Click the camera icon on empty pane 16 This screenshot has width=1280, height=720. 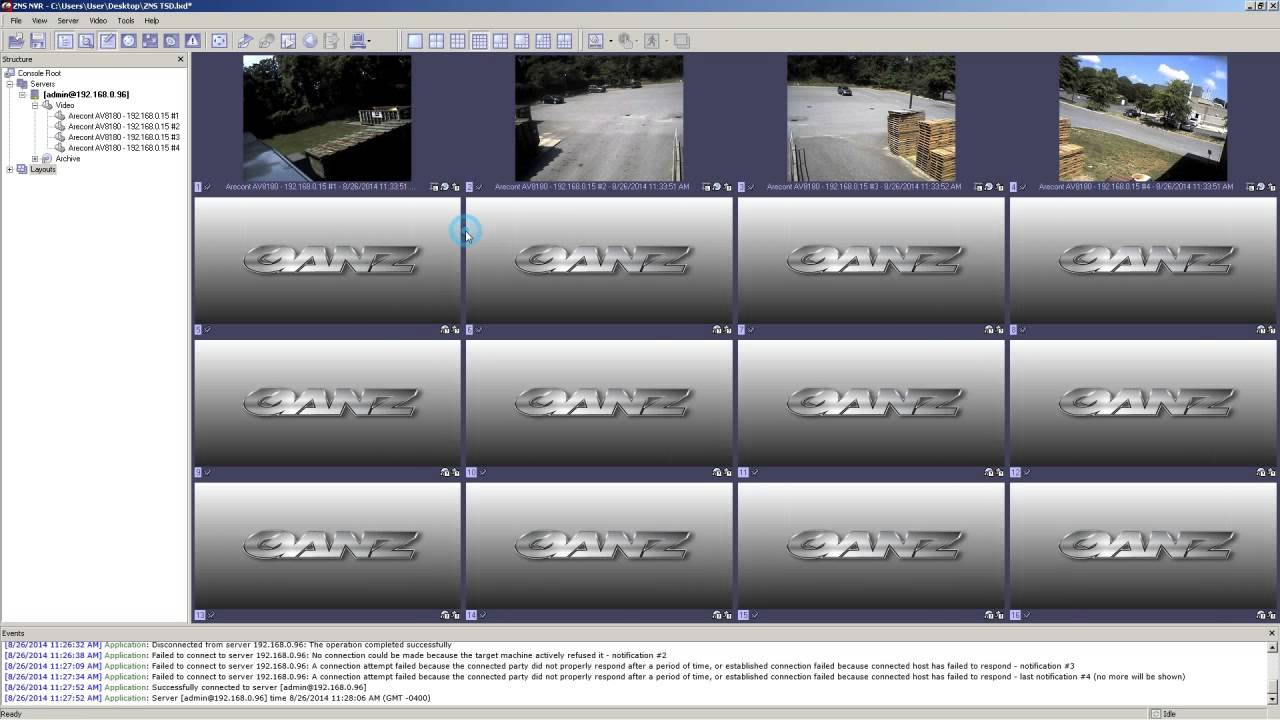click(1261, 616)
